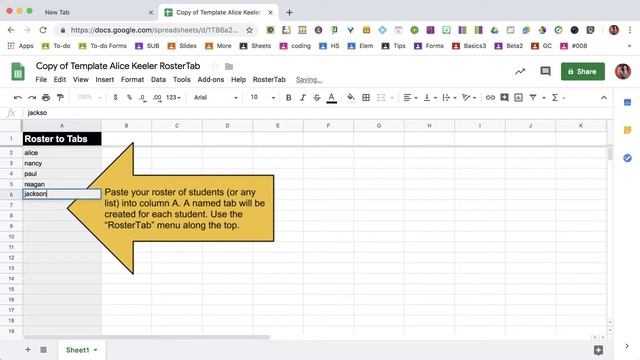Screen dimensions: 640x360
Task: Toggle italic formatting
Action: tap(303, 98)
